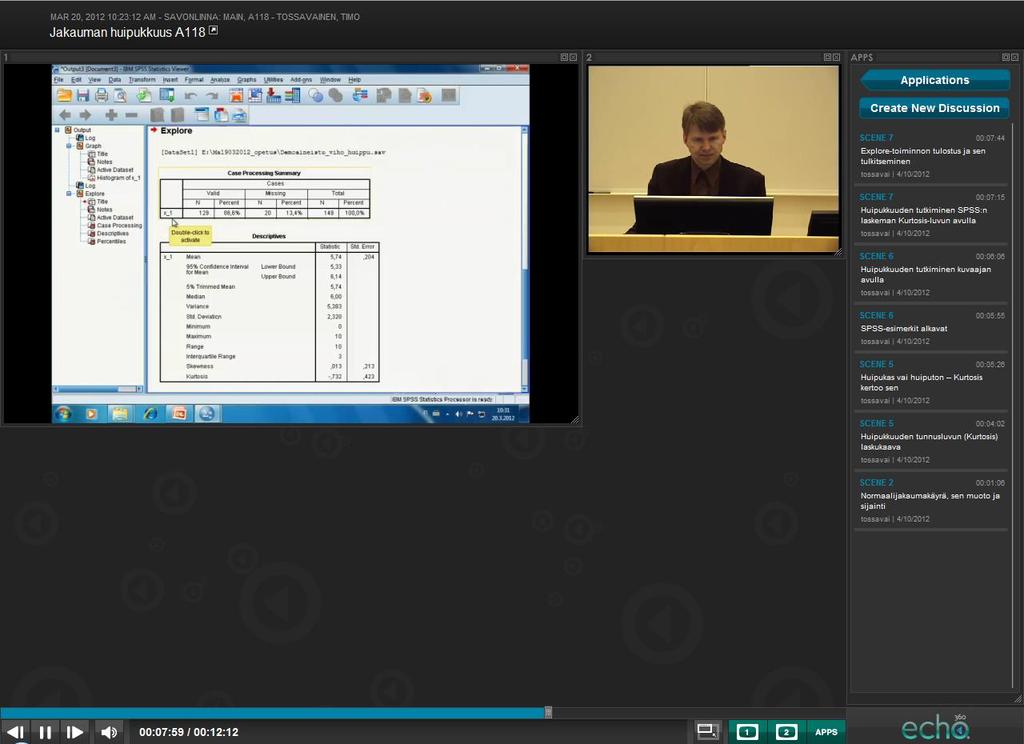Maximize the APPS panel header icon
Screen dimensions: 1024x744
tap(1006, 57)
